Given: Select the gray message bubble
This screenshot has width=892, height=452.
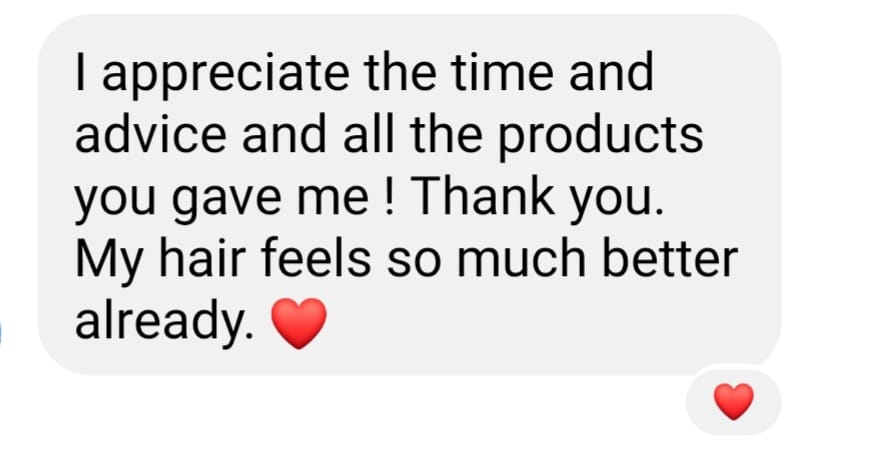Looking at the screenshot, I should (409, 194).
